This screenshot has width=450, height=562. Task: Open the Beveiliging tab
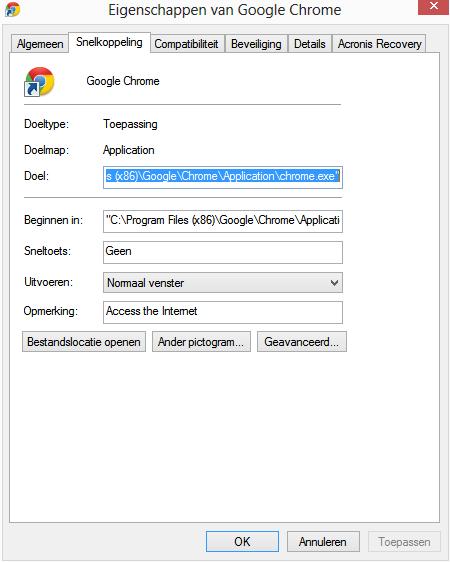point(256,44)
